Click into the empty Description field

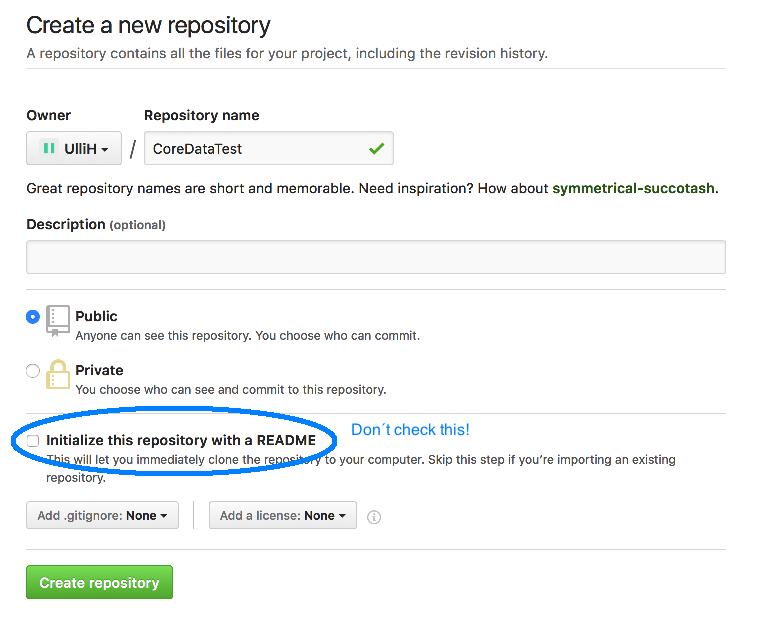tap(375, 257)
